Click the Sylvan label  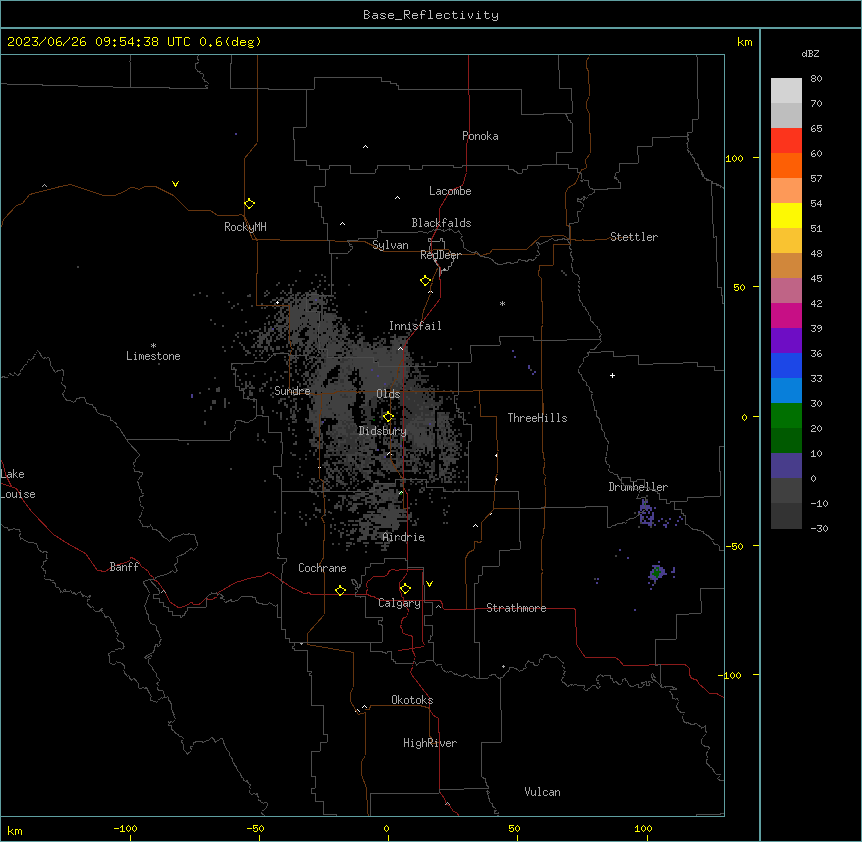click(390, 245)
